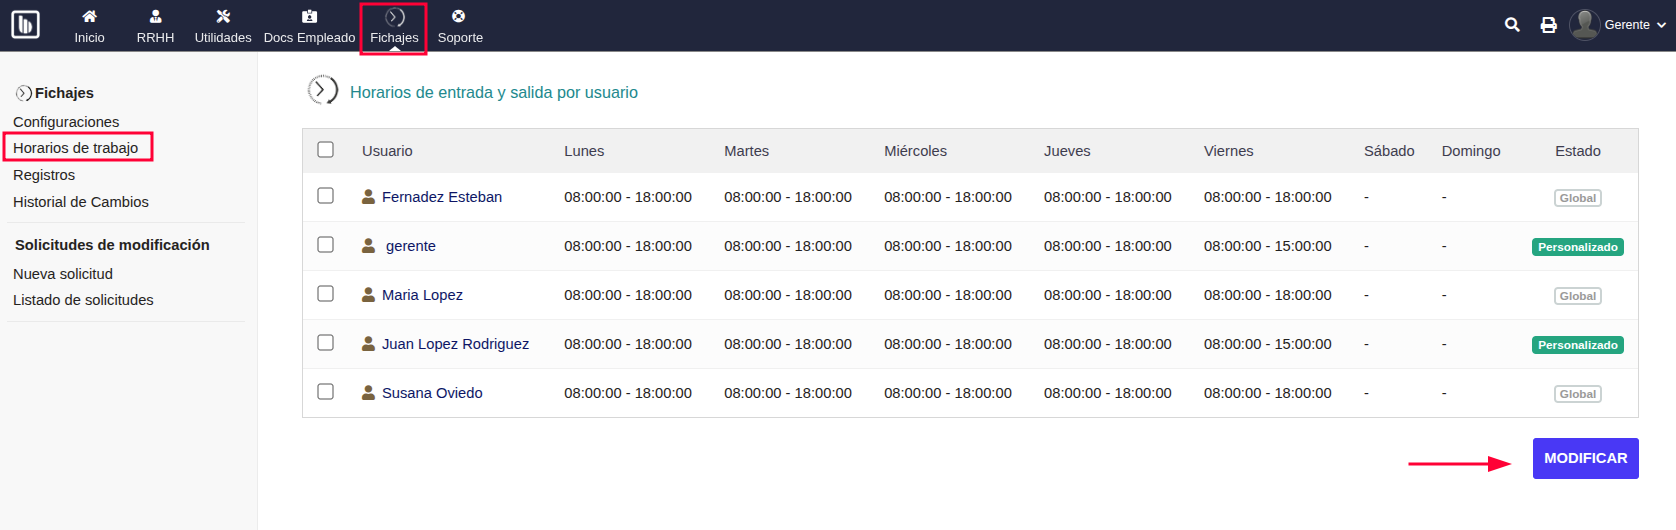Click the Soporte lifebuoy icon
The height and width of the screenshot is (530, 1676).
[x=458, y=16]
